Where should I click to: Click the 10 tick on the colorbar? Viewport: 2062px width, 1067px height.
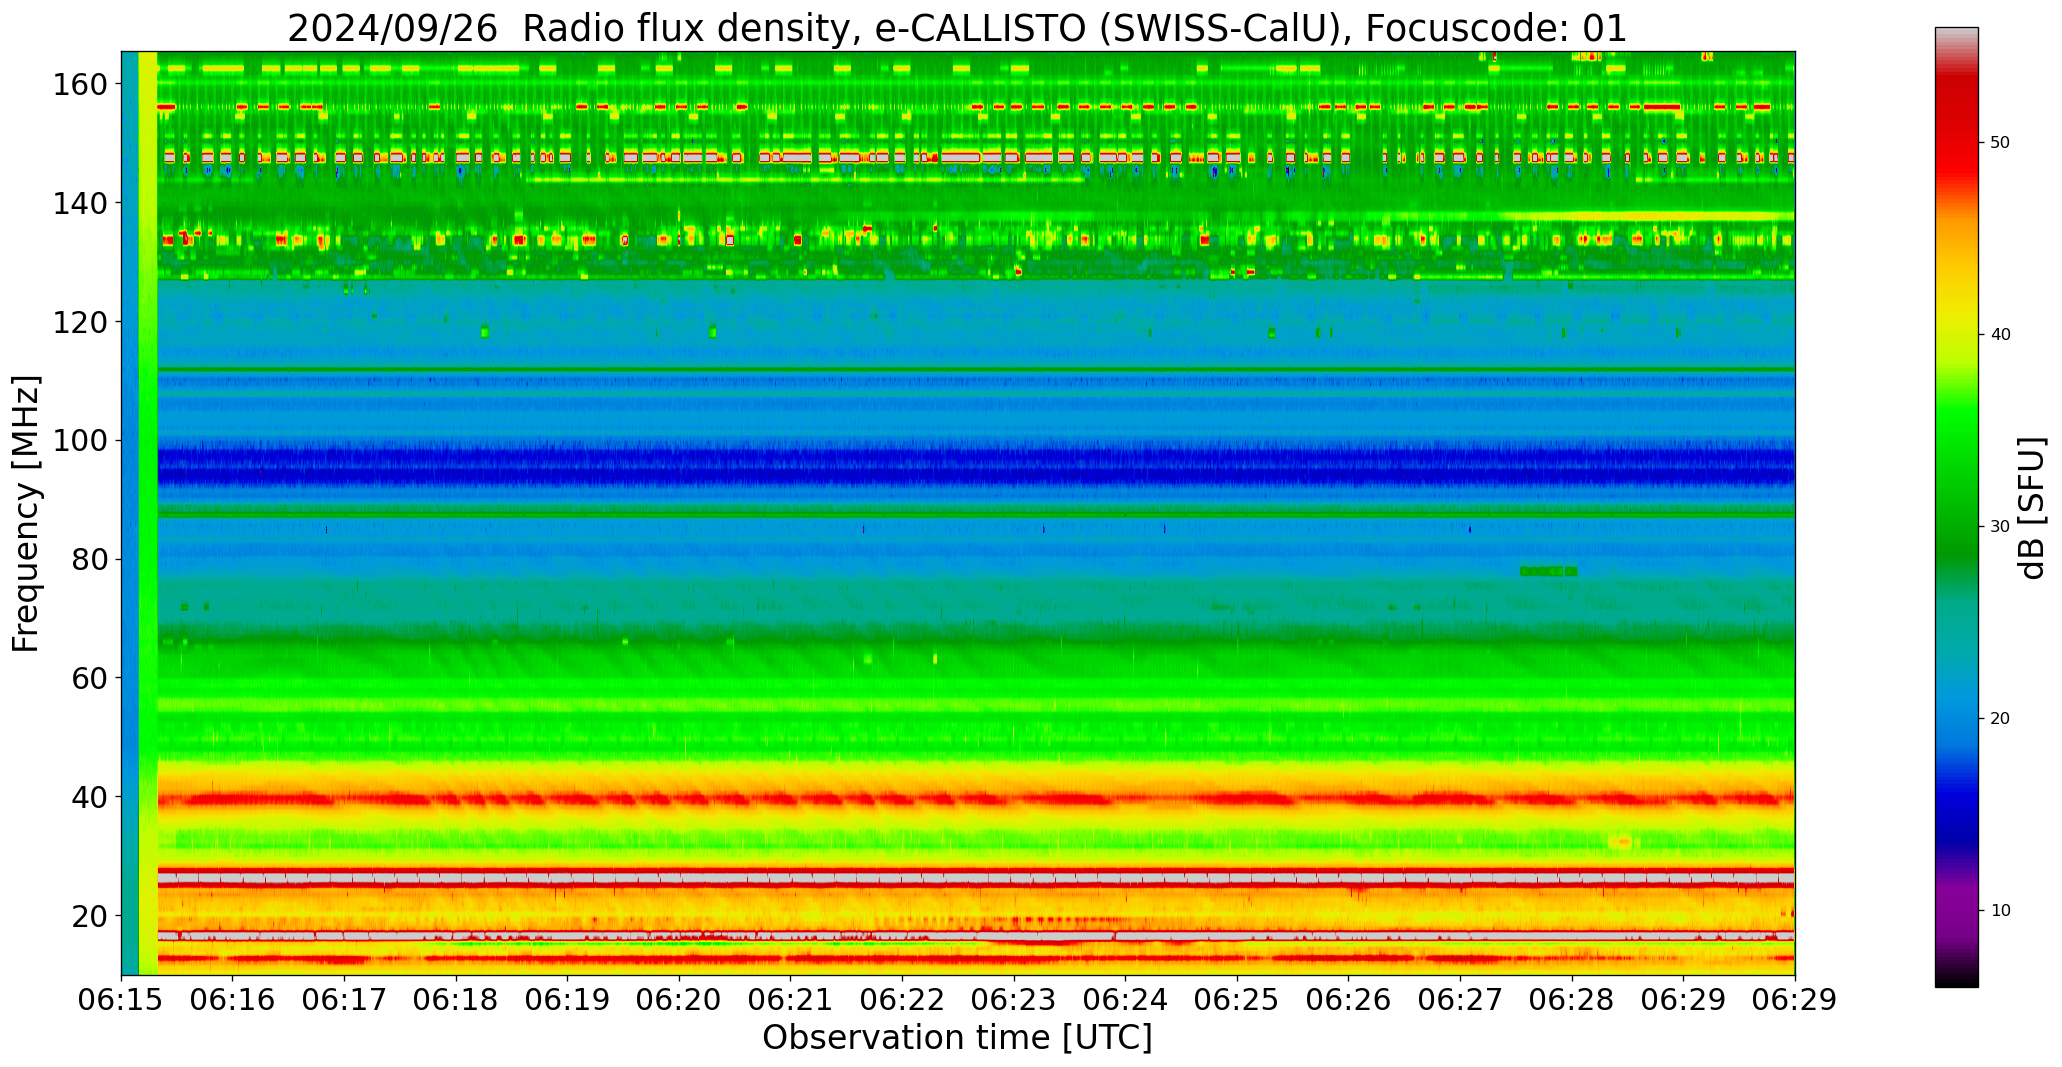[x=1999, y=911]
